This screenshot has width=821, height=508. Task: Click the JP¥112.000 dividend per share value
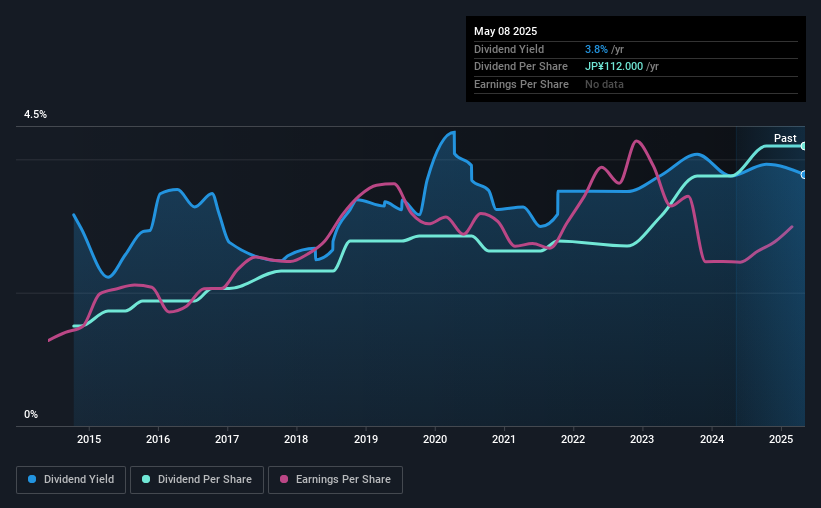tap(614, 67)
